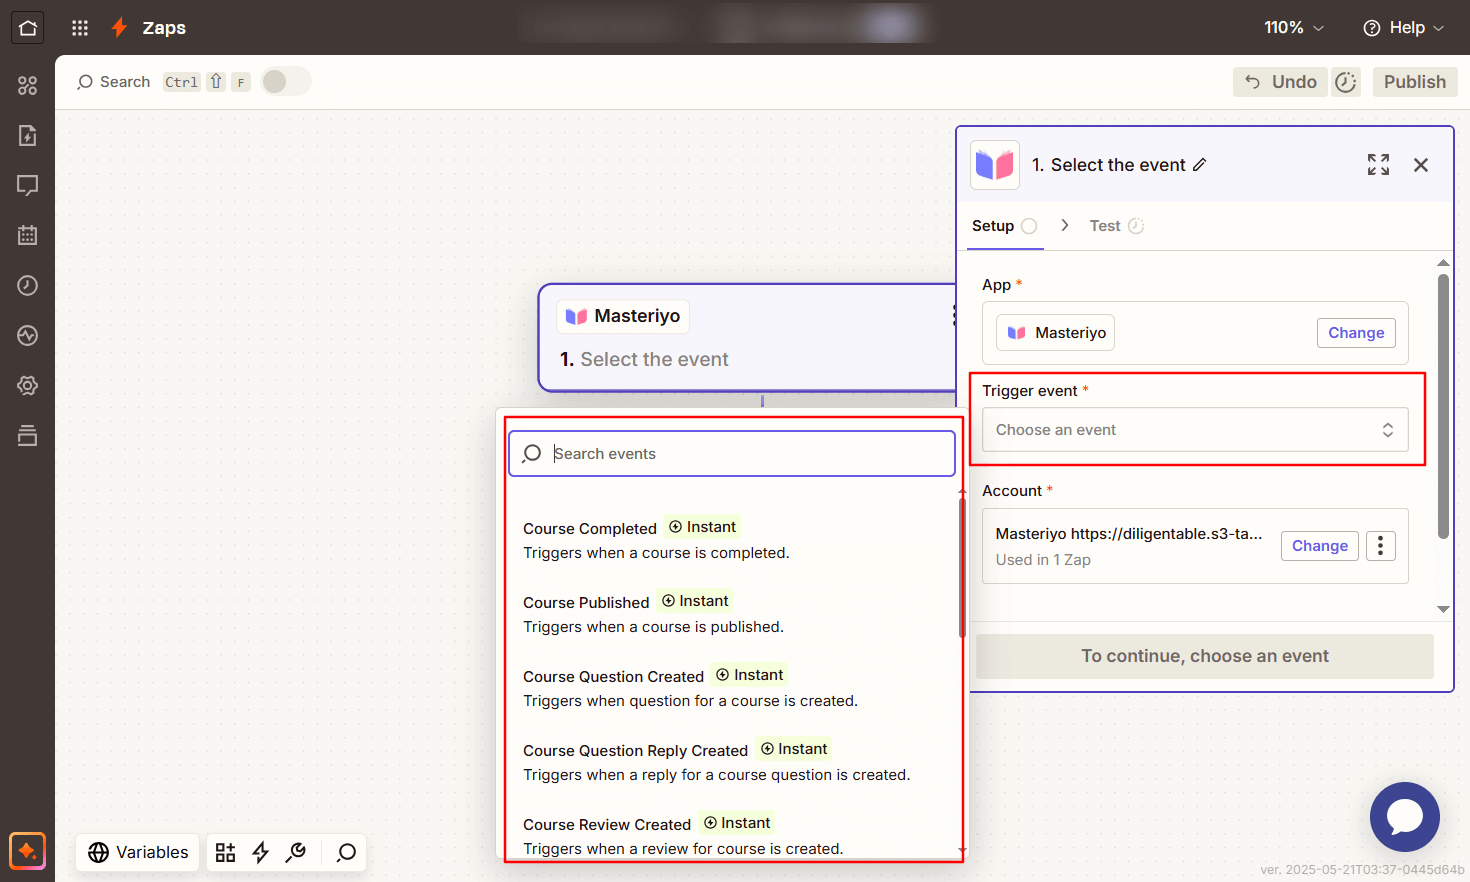Image resolution: width=1470 pixels, height=882 pixels.
Task: Click the add-step grid icon in bottom toolbar
Action: pyautogui.click(x=226, y=852)
